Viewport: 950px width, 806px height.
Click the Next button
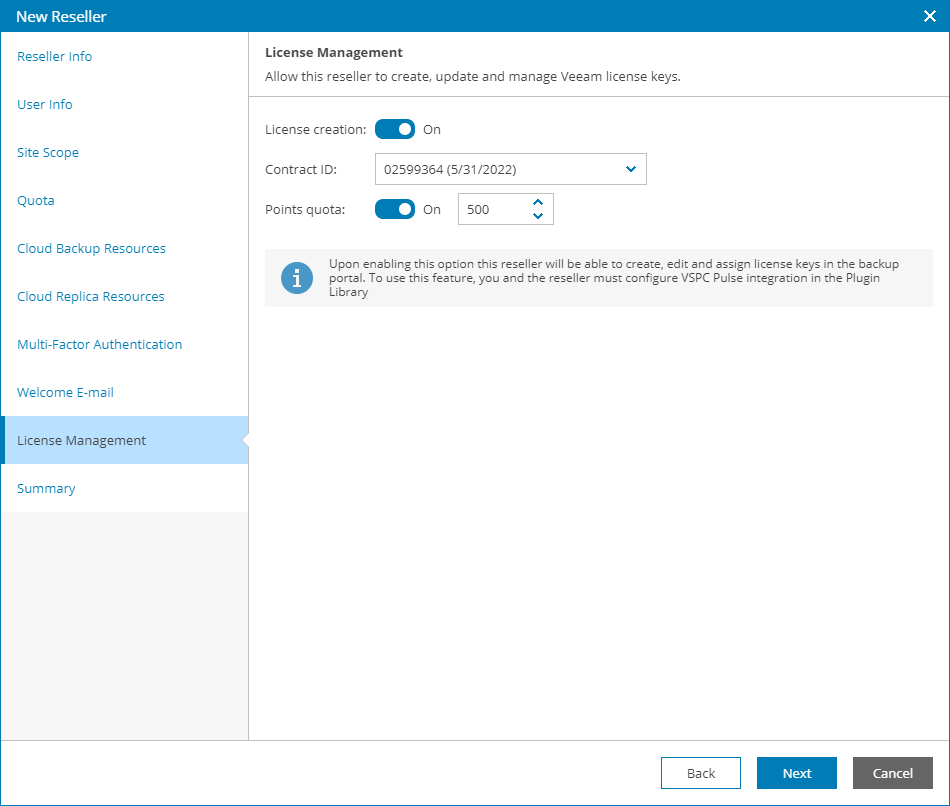(797, 773)
